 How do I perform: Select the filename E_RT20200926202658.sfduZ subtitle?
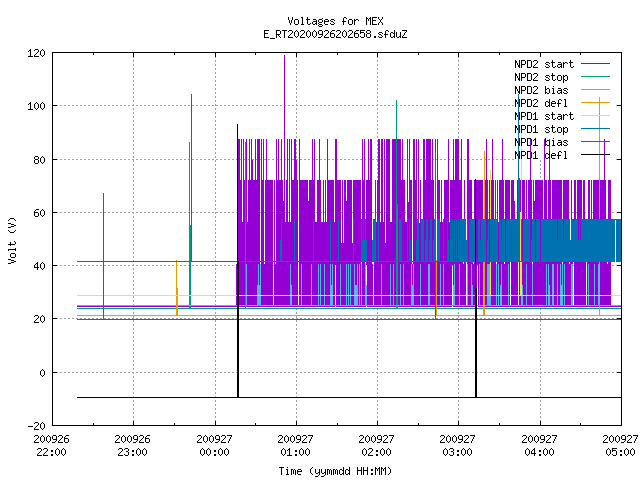[335, 34]
